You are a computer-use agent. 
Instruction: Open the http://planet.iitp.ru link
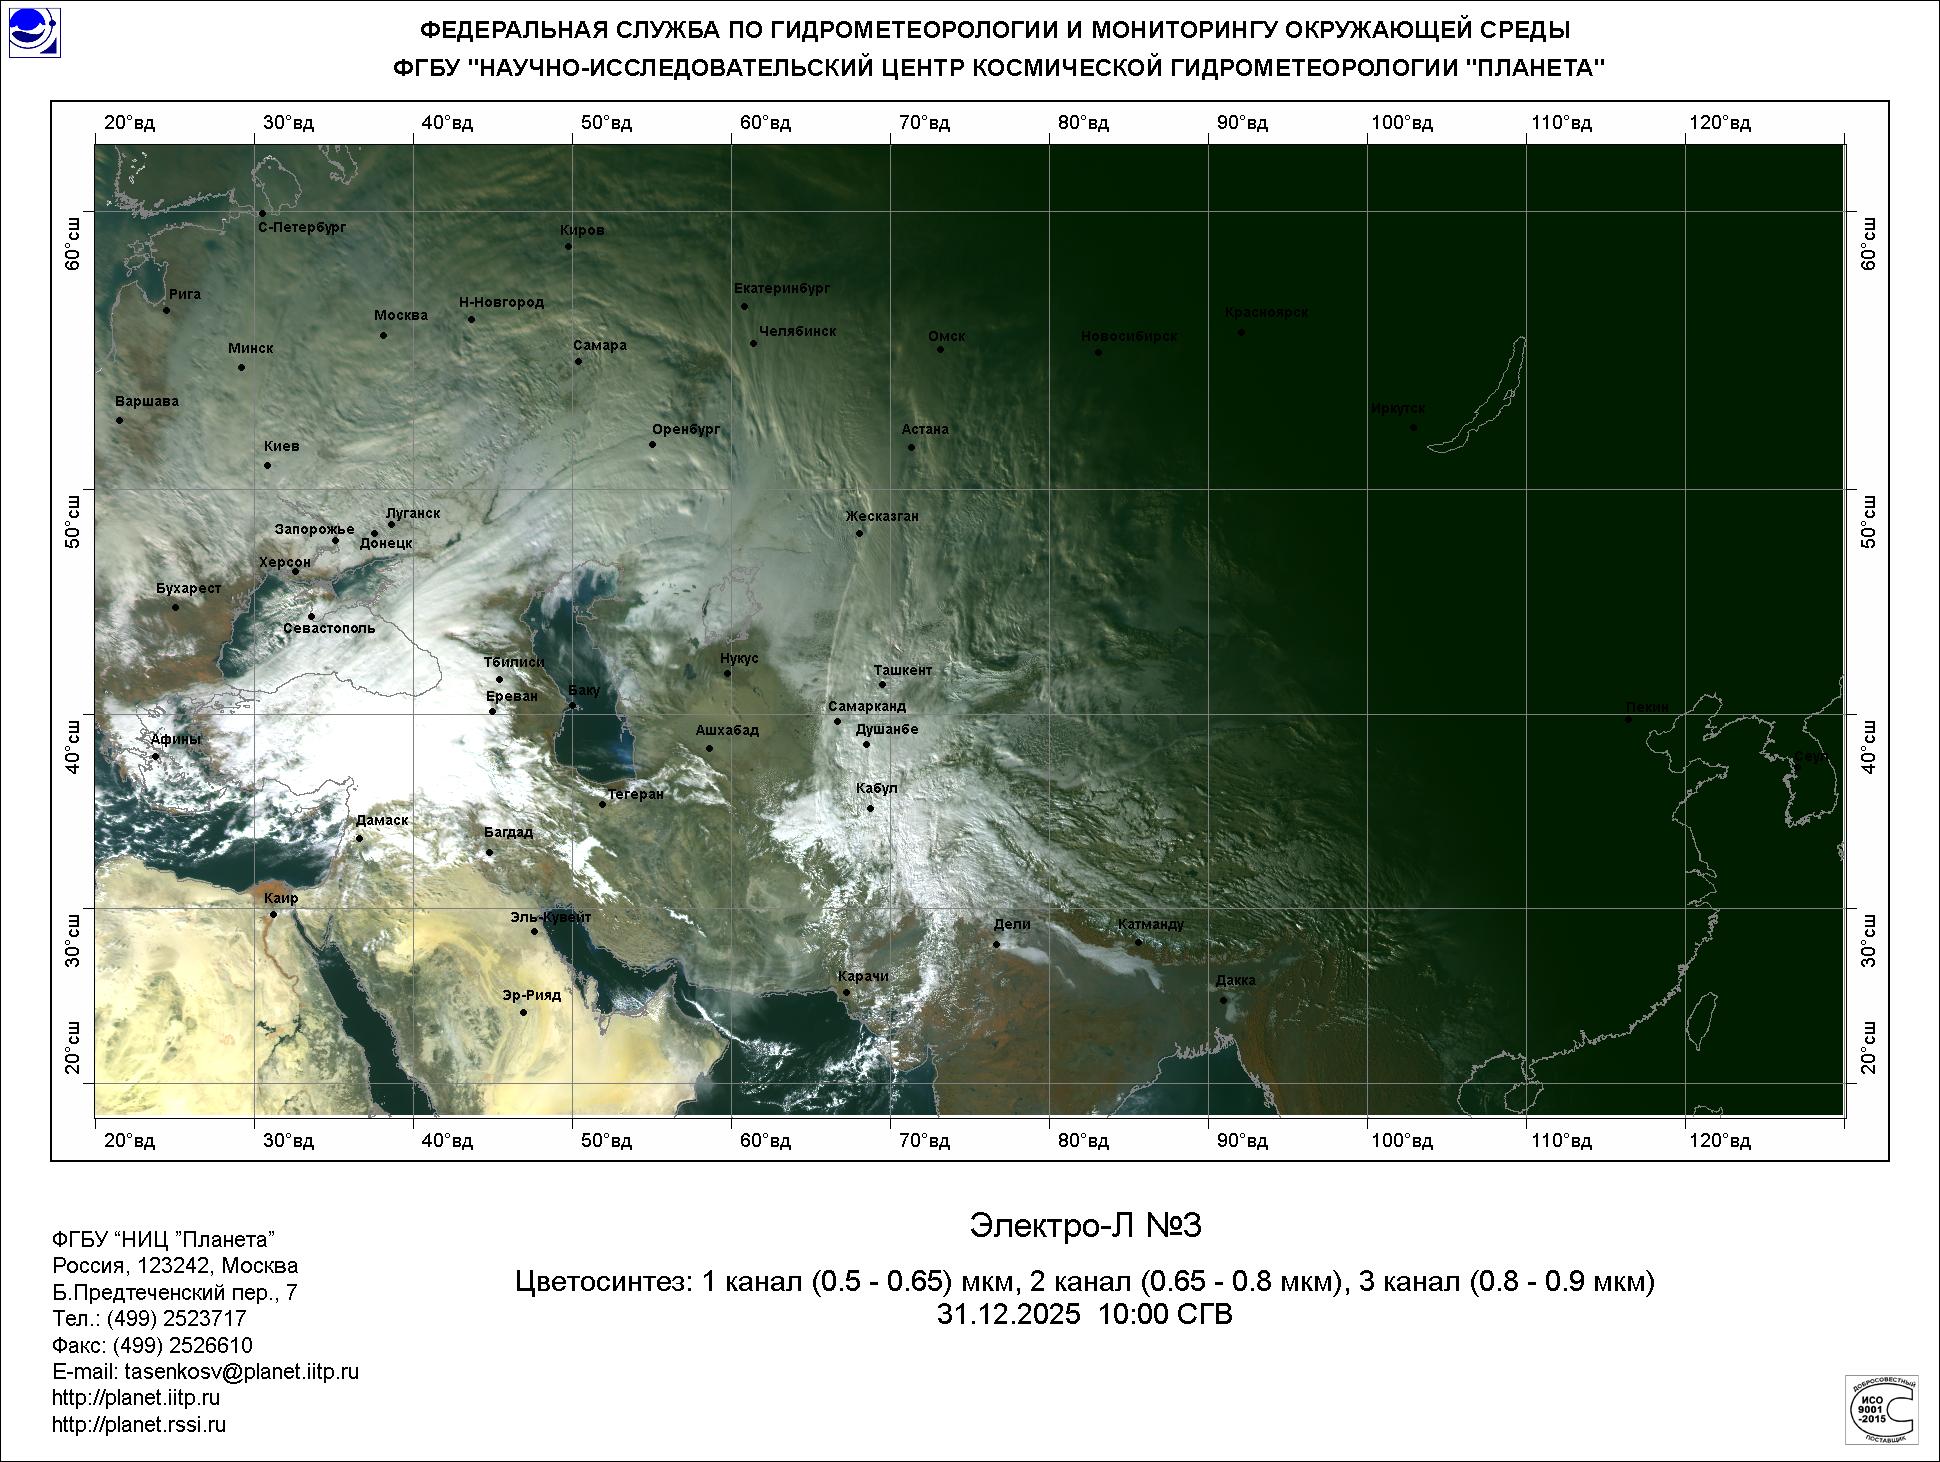[x=136, y=1398]
